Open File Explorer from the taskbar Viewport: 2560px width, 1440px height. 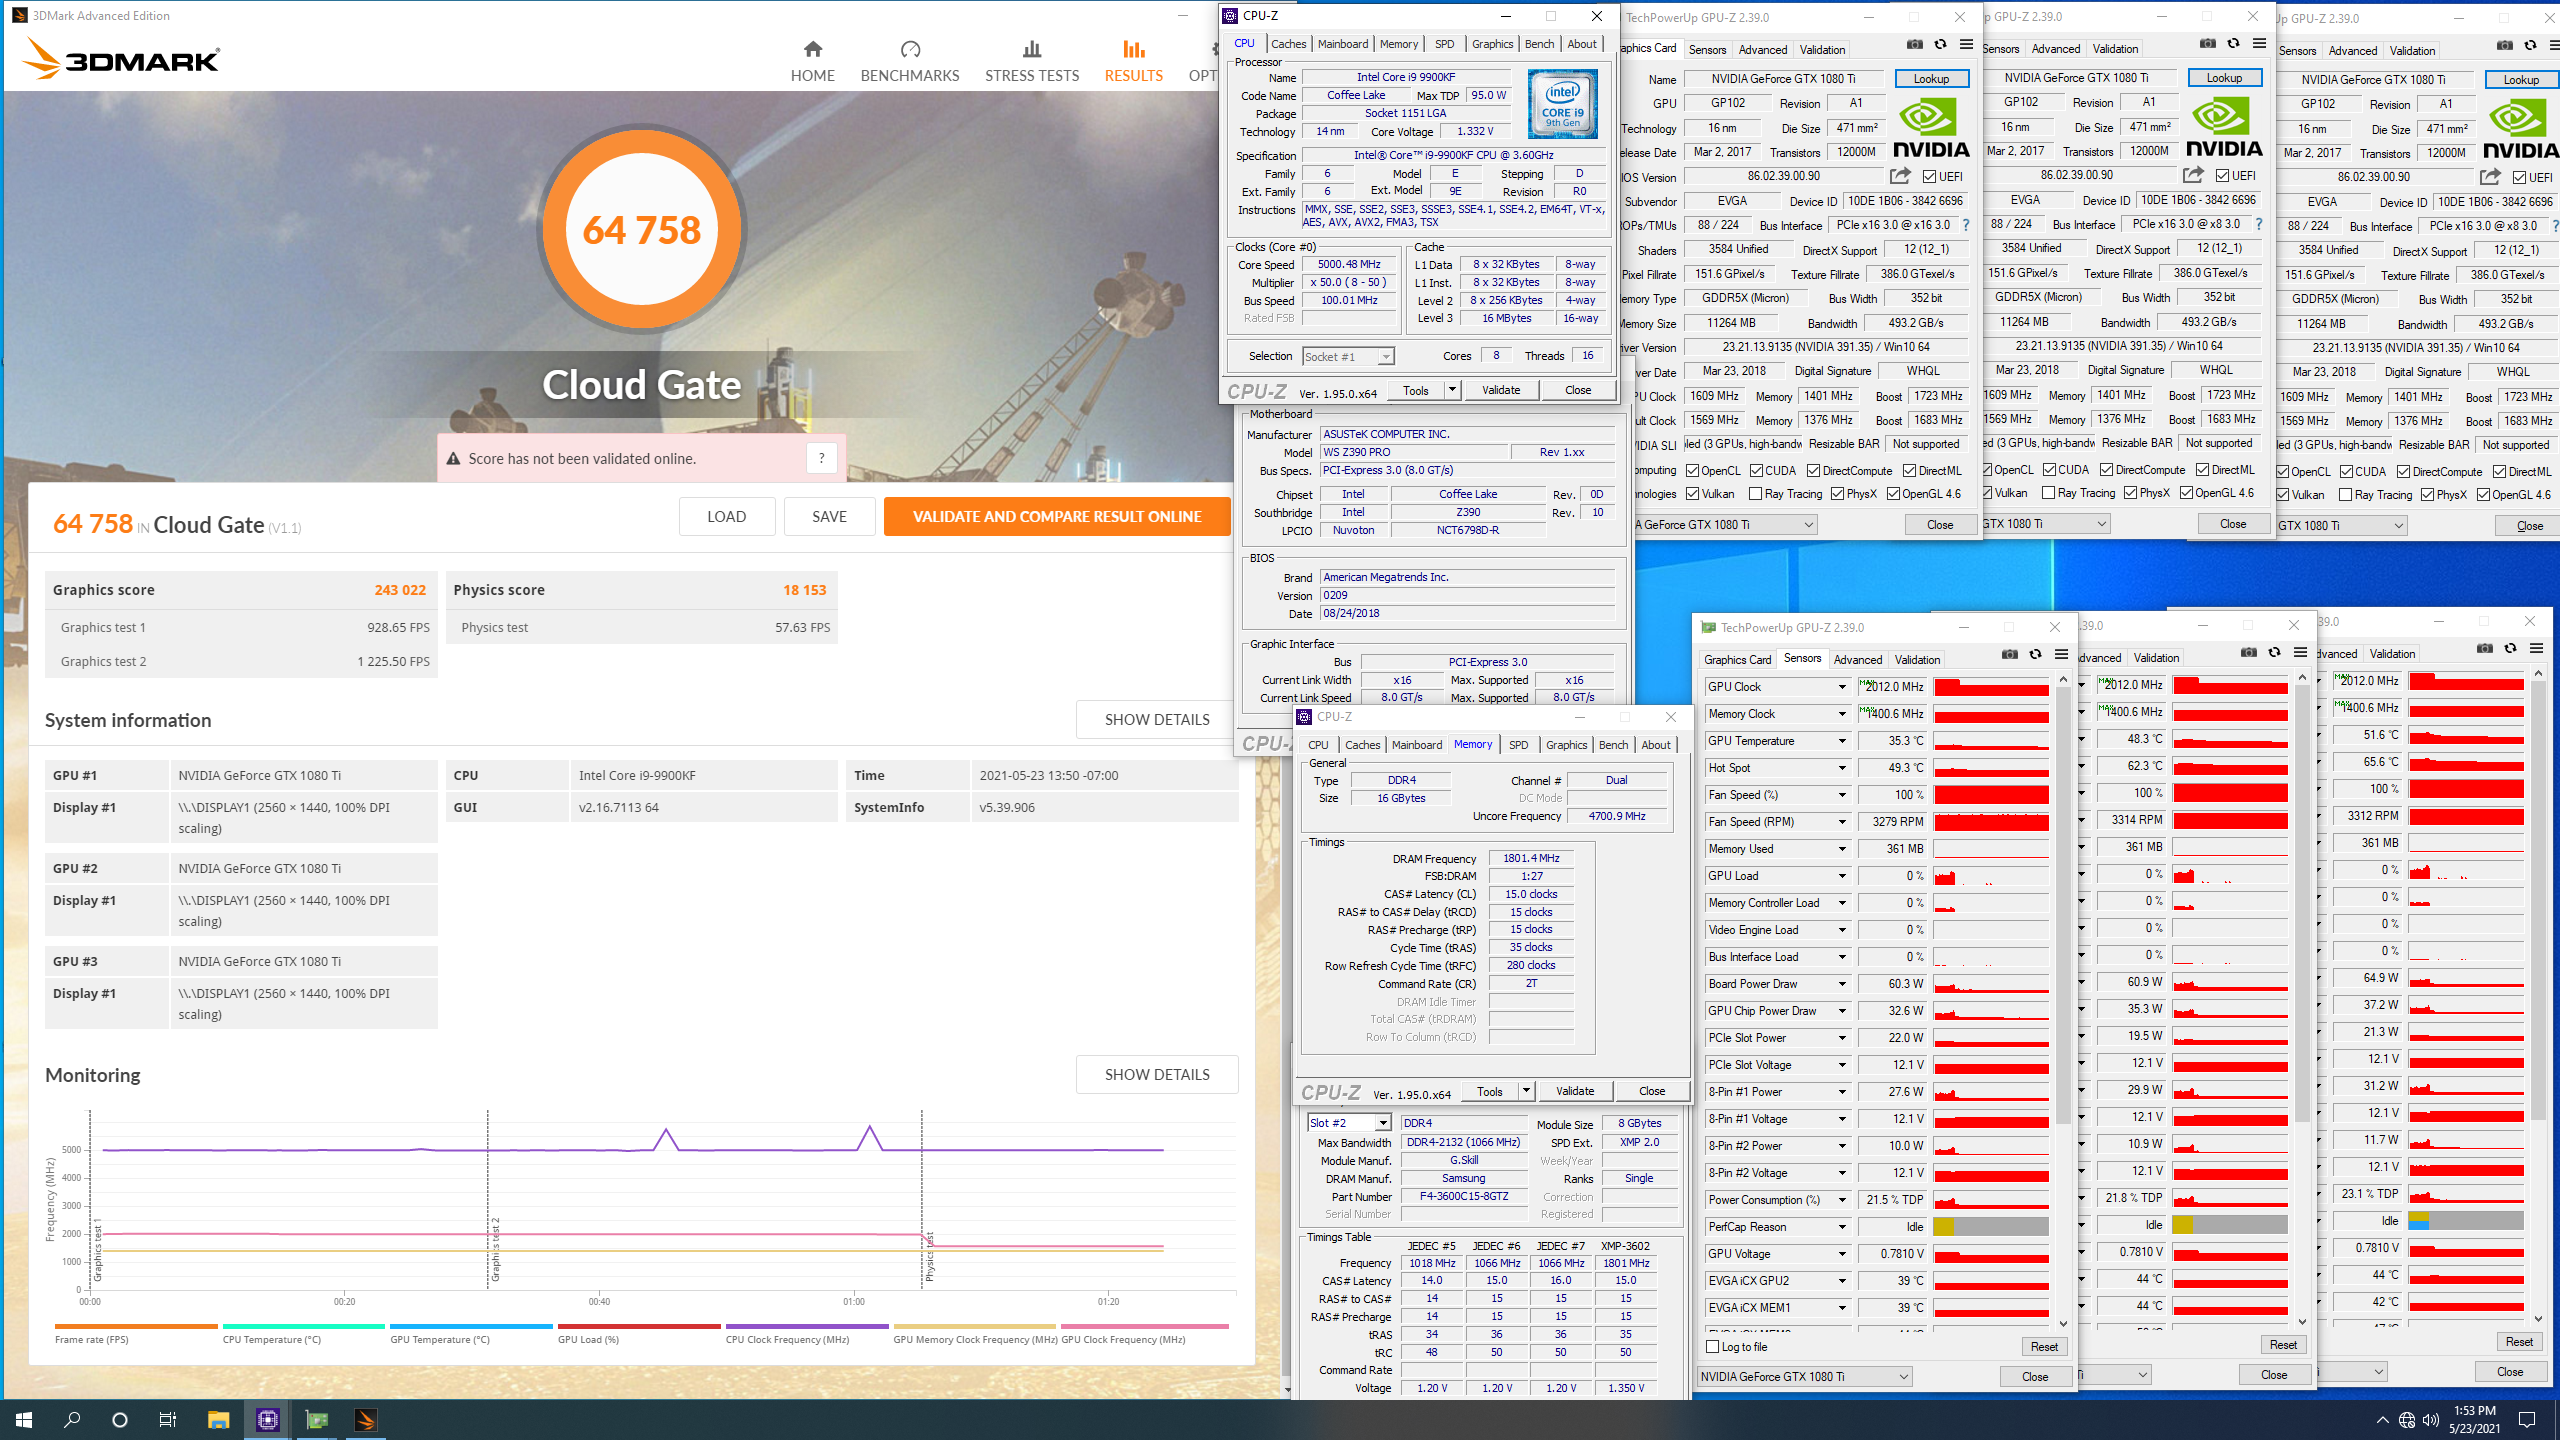pyautogui.click(x=218, y=1419)
